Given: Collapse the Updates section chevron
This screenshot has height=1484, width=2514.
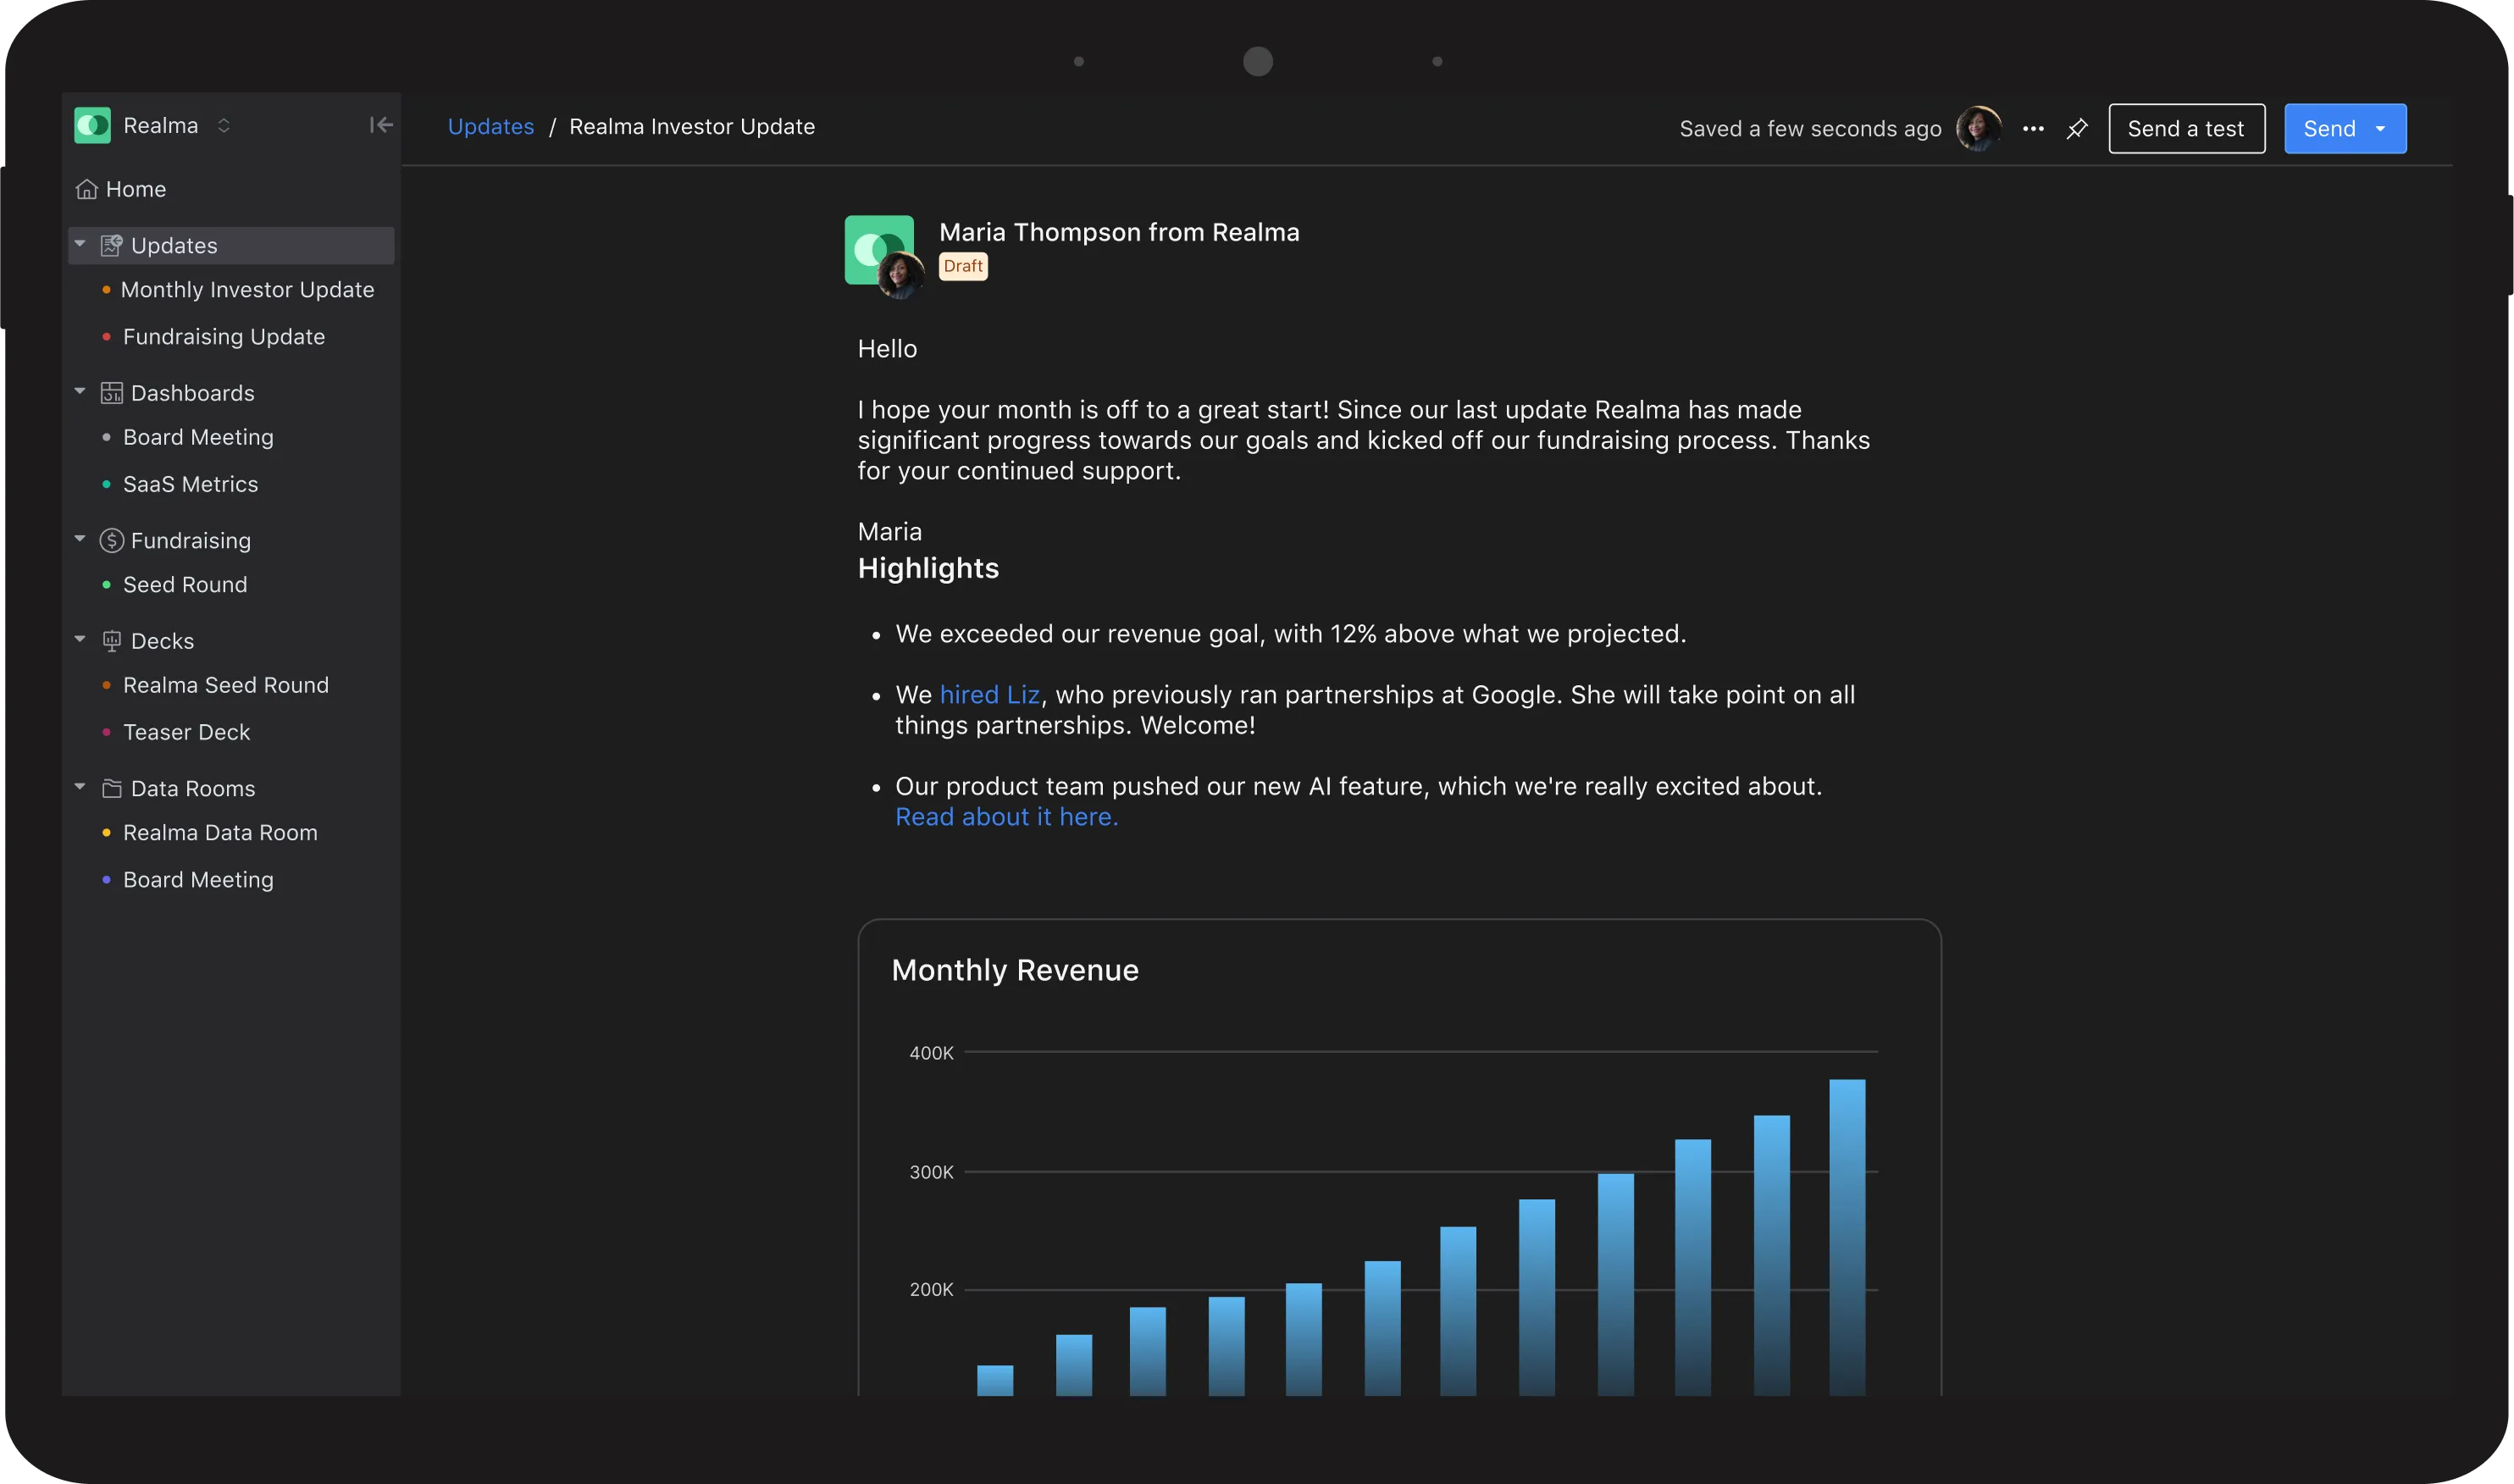Looking at the screenshot, I should click(80, 245).
